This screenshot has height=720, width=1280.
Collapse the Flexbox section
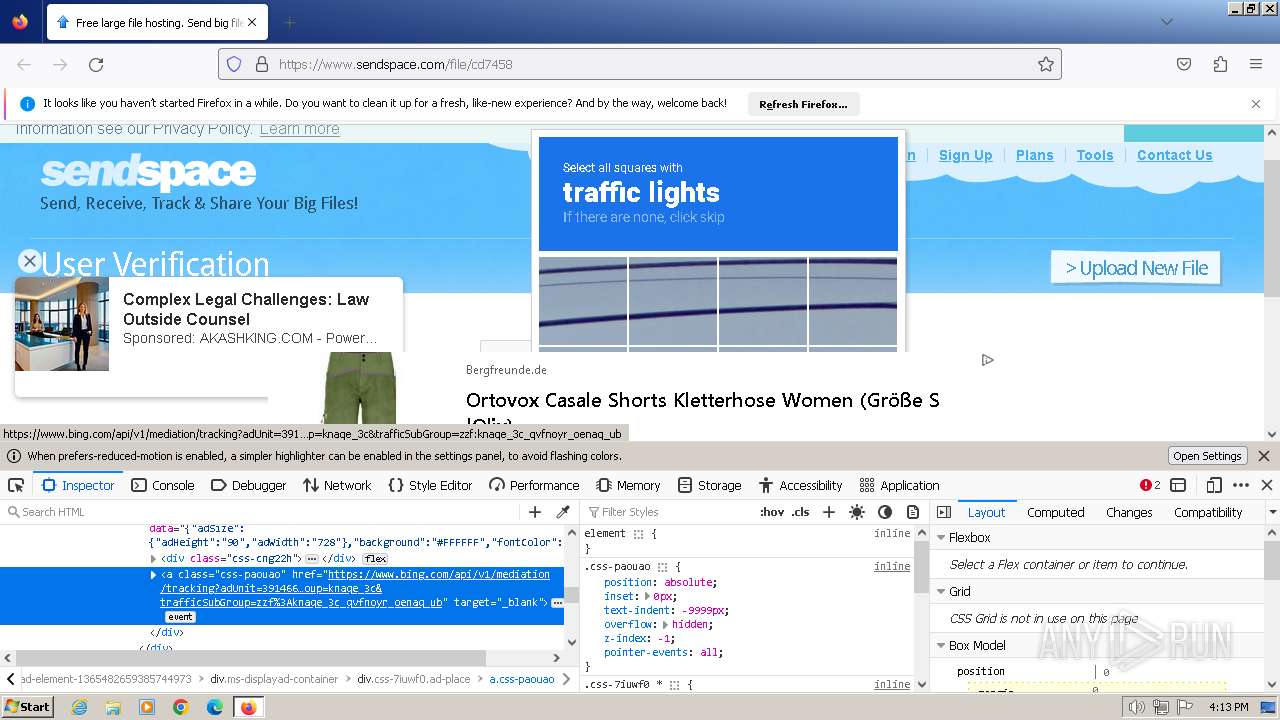(x=941, y=537)
